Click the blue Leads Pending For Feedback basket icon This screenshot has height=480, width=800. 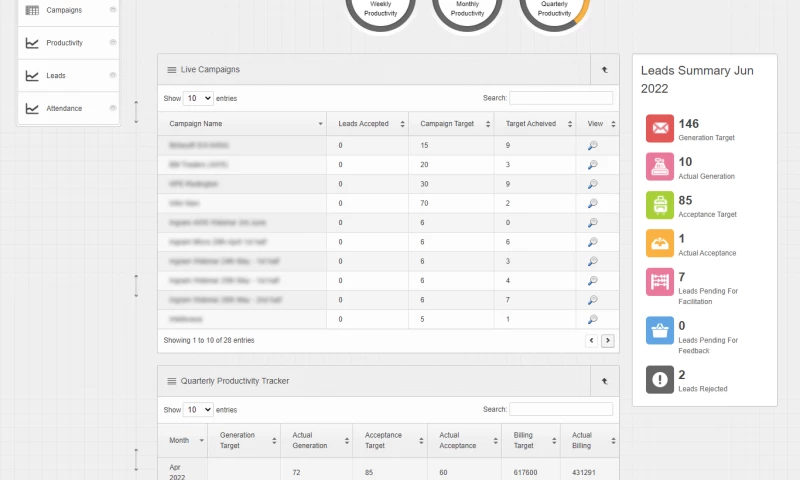pos(660,331)
